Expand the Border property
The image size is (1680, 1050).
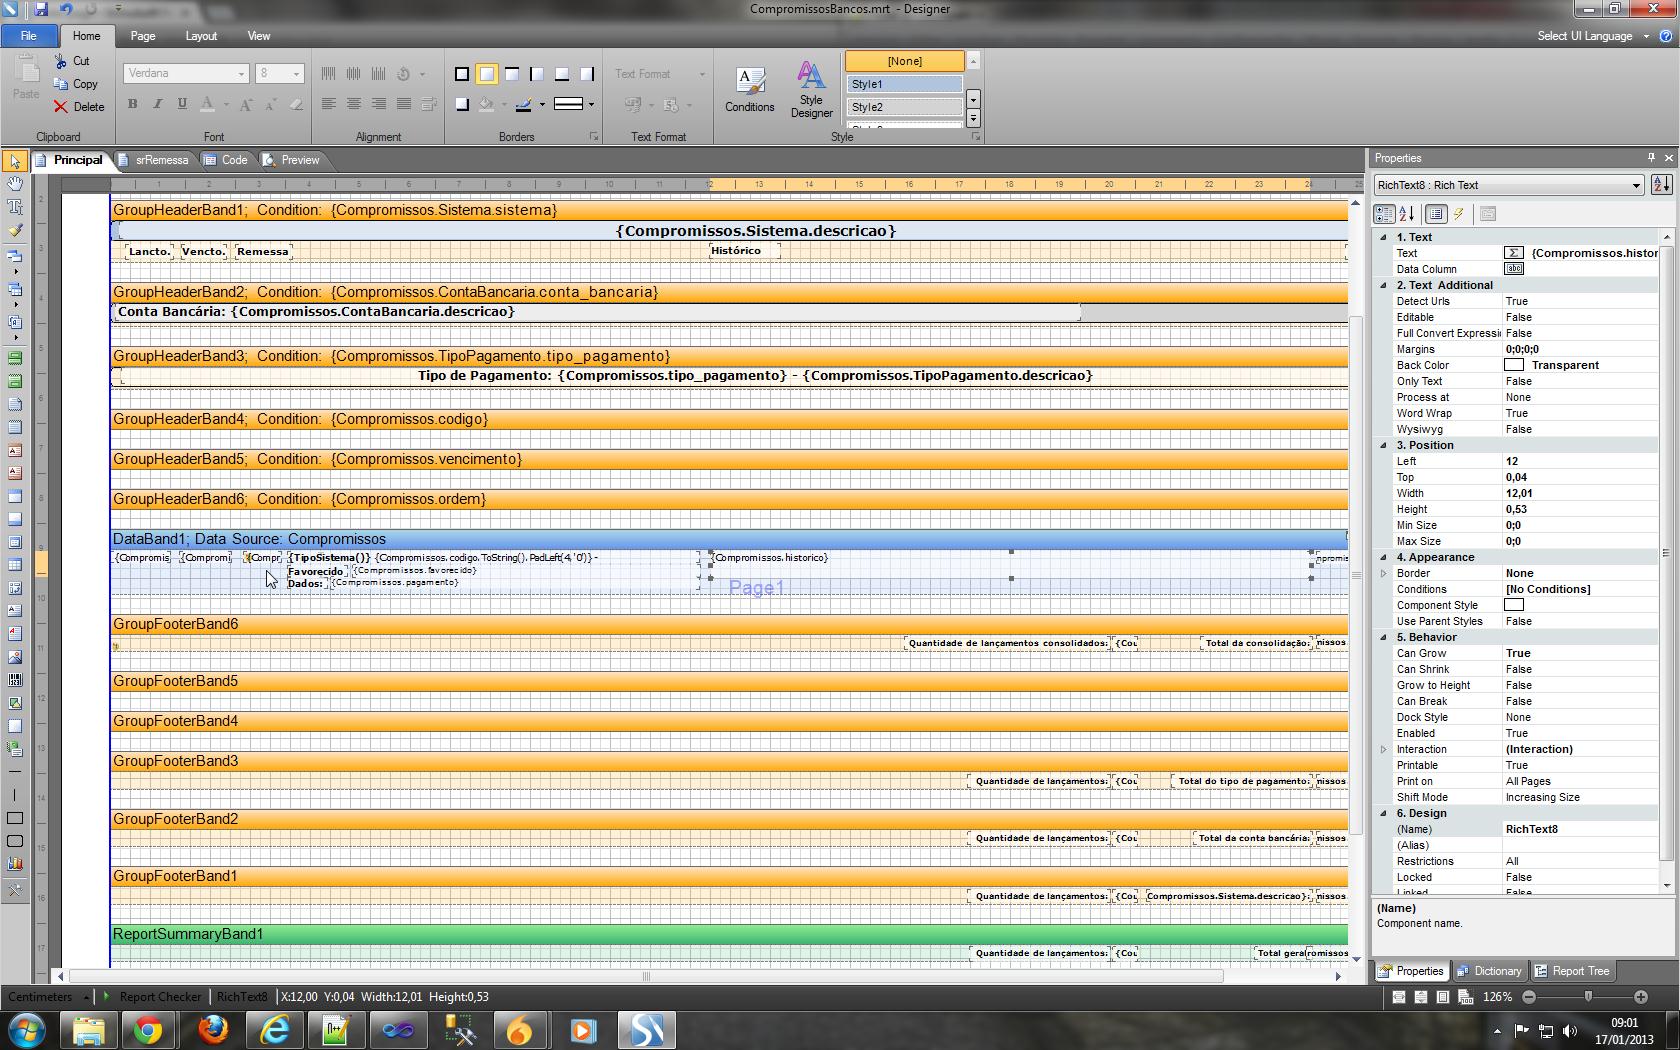[1384, 573]
